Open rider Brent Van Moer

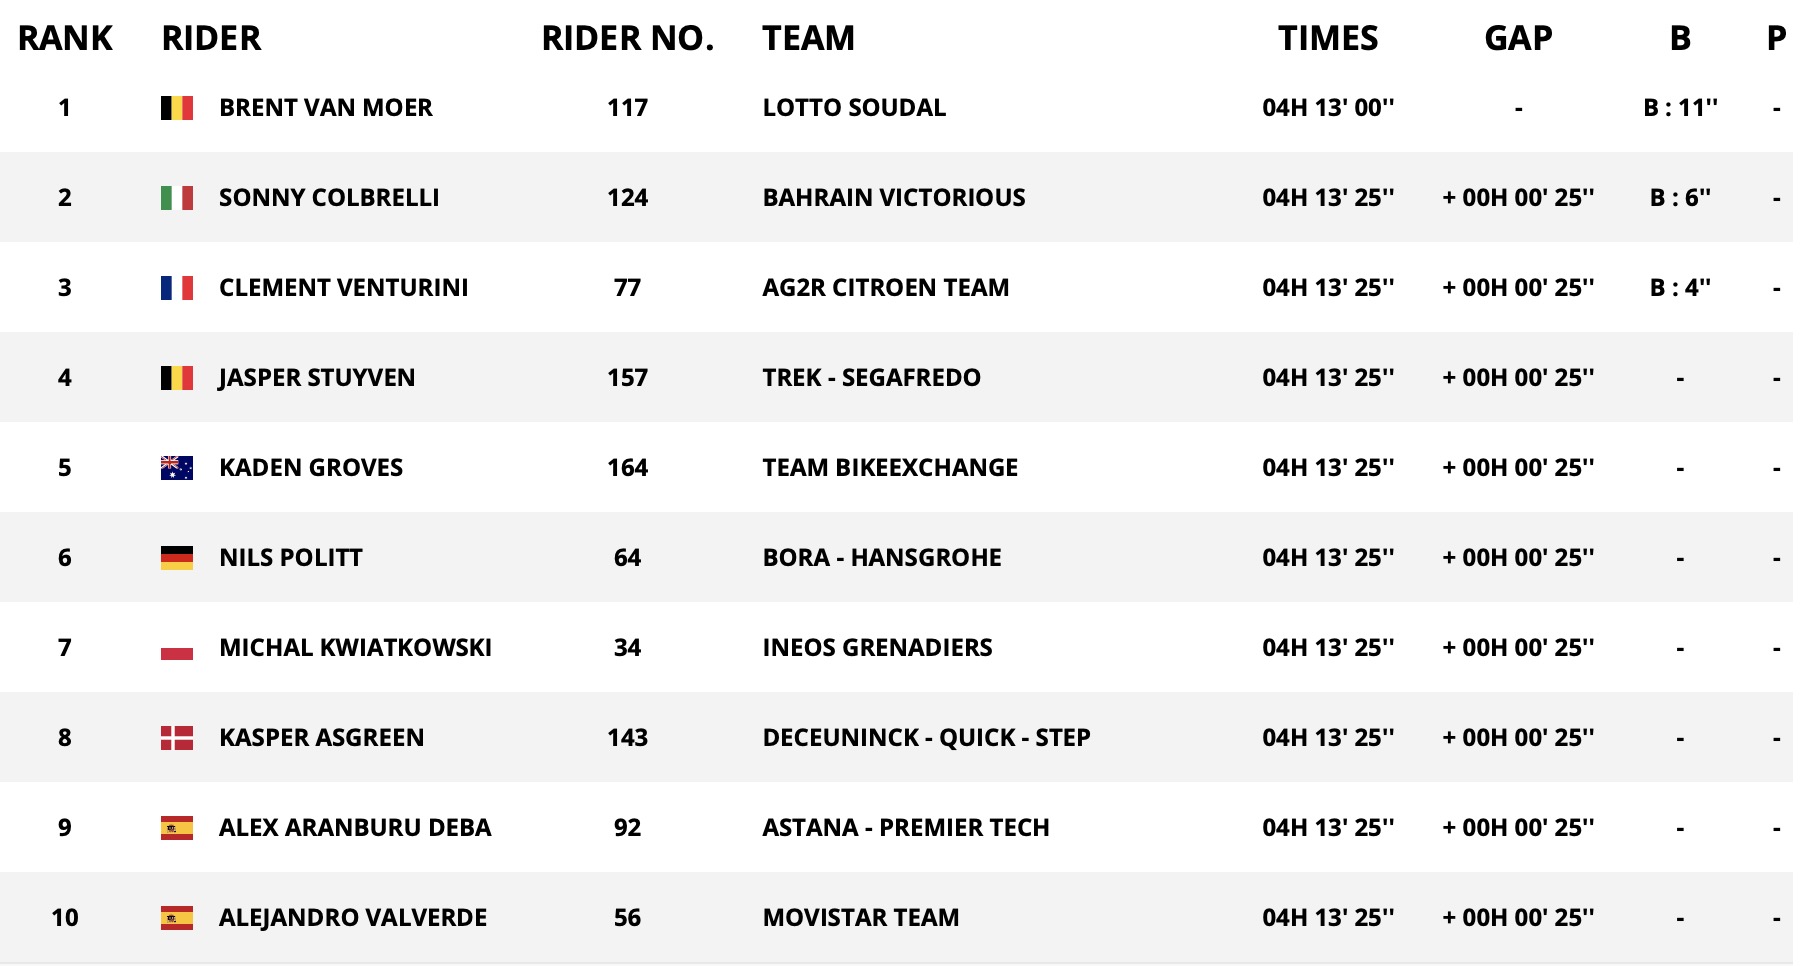326,108
